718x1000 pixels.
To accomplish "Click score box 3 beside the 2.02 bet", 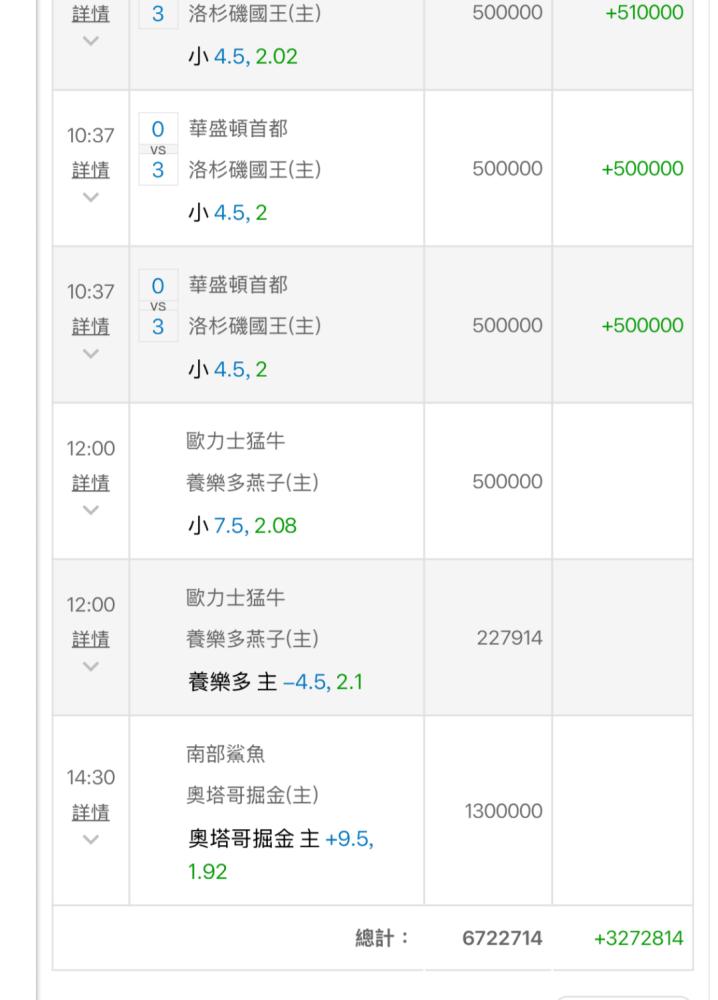I will pos(158,14).
